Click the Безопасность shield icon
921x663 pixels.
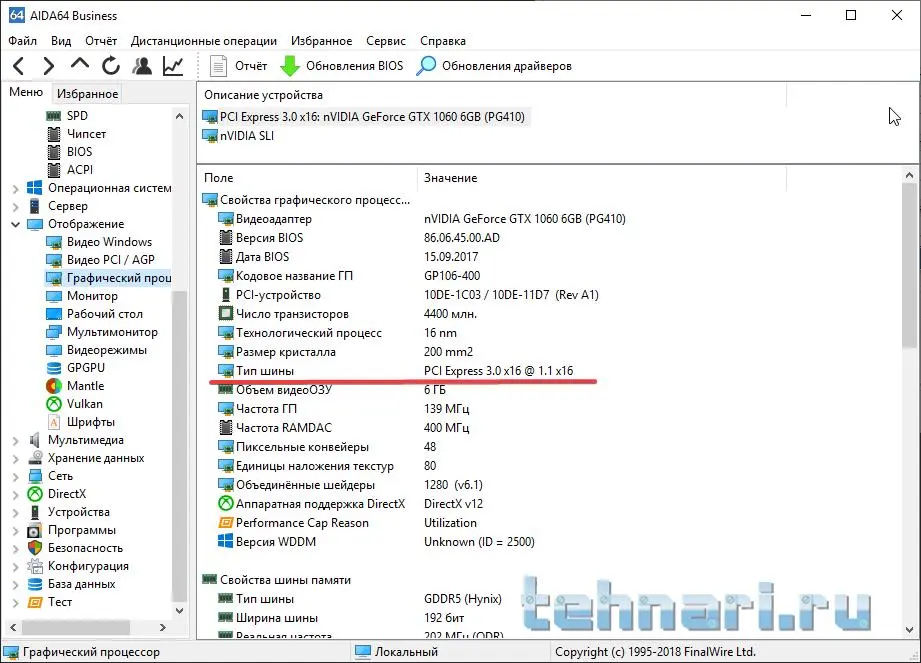(x=35, y=548)
